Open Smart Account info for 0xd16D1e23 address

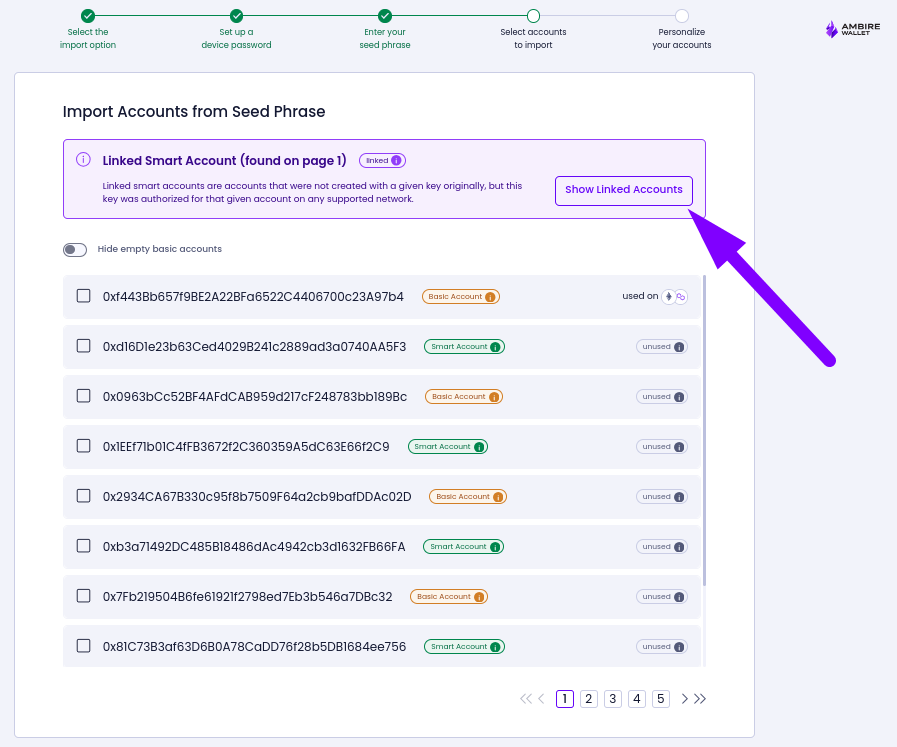(x=495, y=347)
